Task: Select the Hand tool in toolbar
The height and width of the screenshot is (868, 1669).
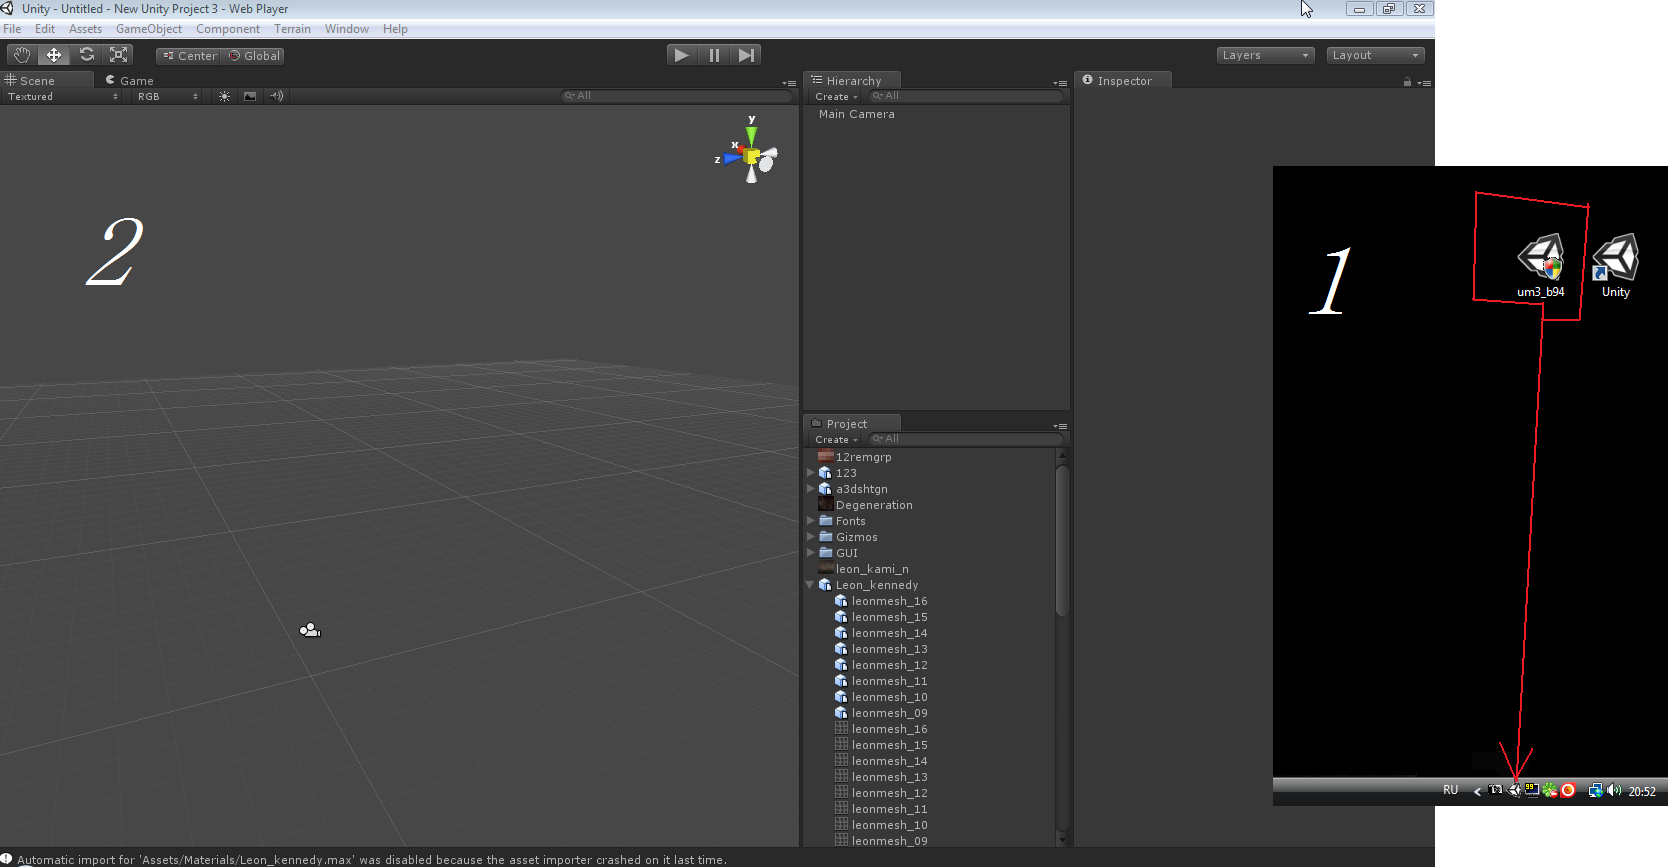Action: 22,55
